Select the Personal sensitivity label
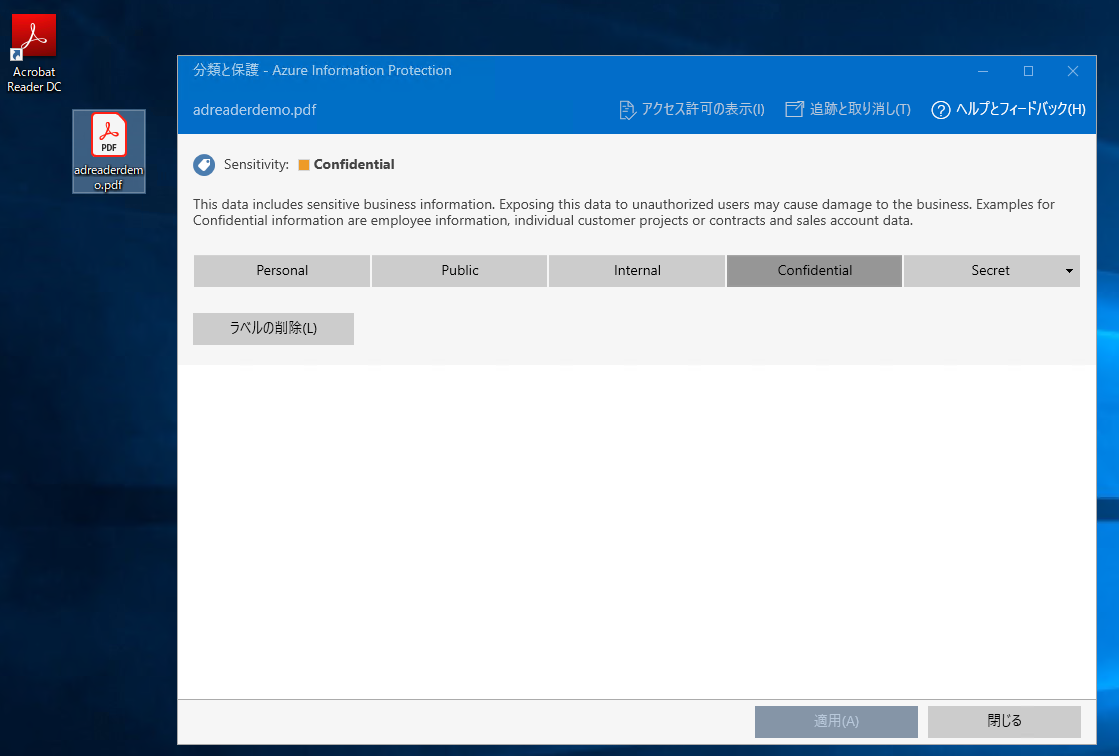The image size is (1119, 756). (281, 271)
